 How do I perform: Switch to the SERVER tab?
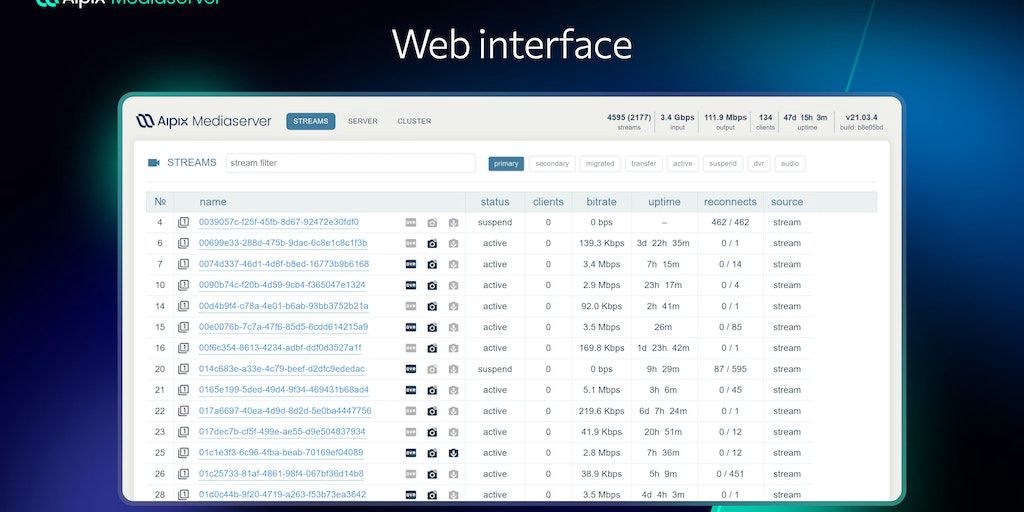click(x=362, y=121)
